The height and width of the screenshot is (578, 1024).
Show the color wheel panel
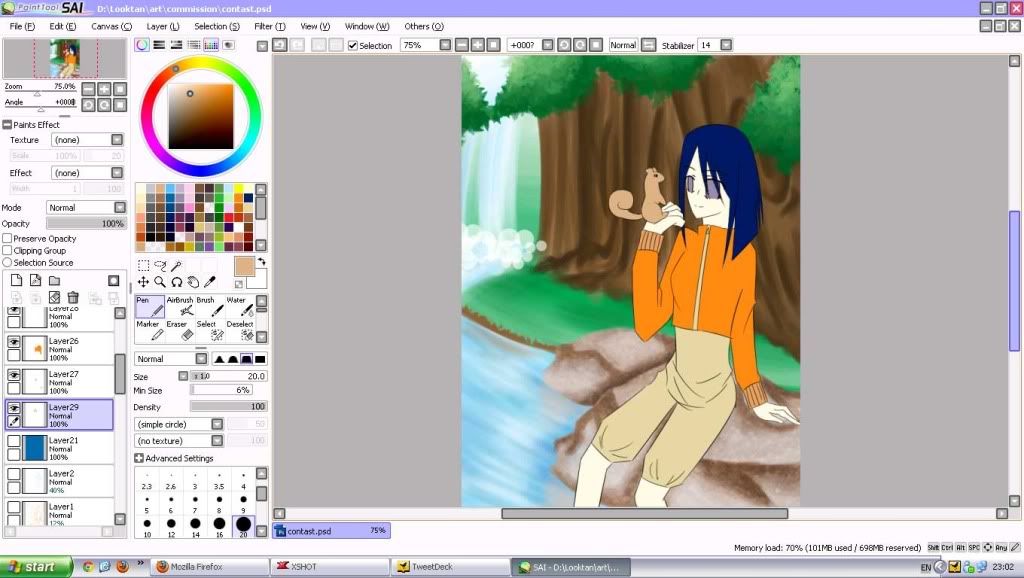142,45
